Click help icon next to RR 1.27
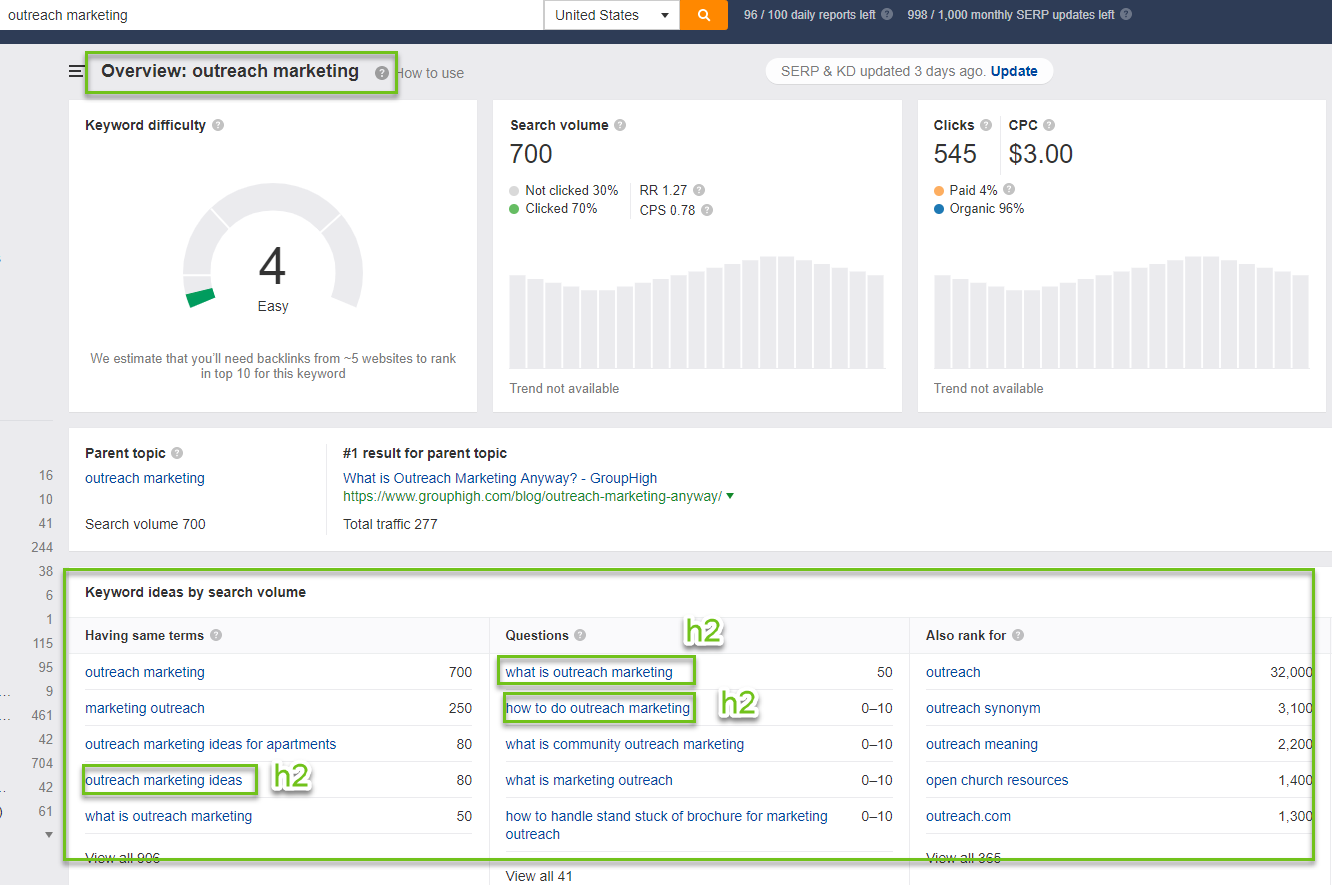This screenshot has height=885, width=1332. pyautogui.click(x=699, y=190)
